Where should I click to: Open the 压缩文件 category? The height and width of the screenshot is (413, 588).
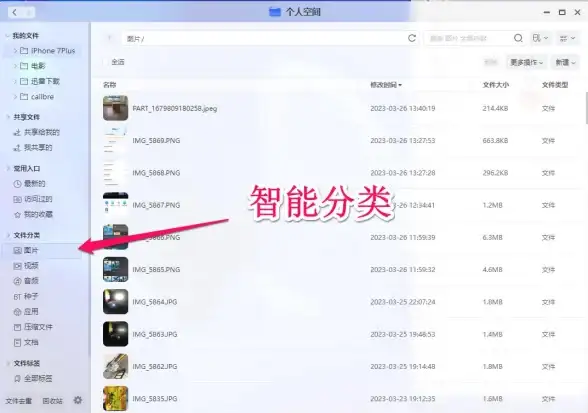(33, 327)
